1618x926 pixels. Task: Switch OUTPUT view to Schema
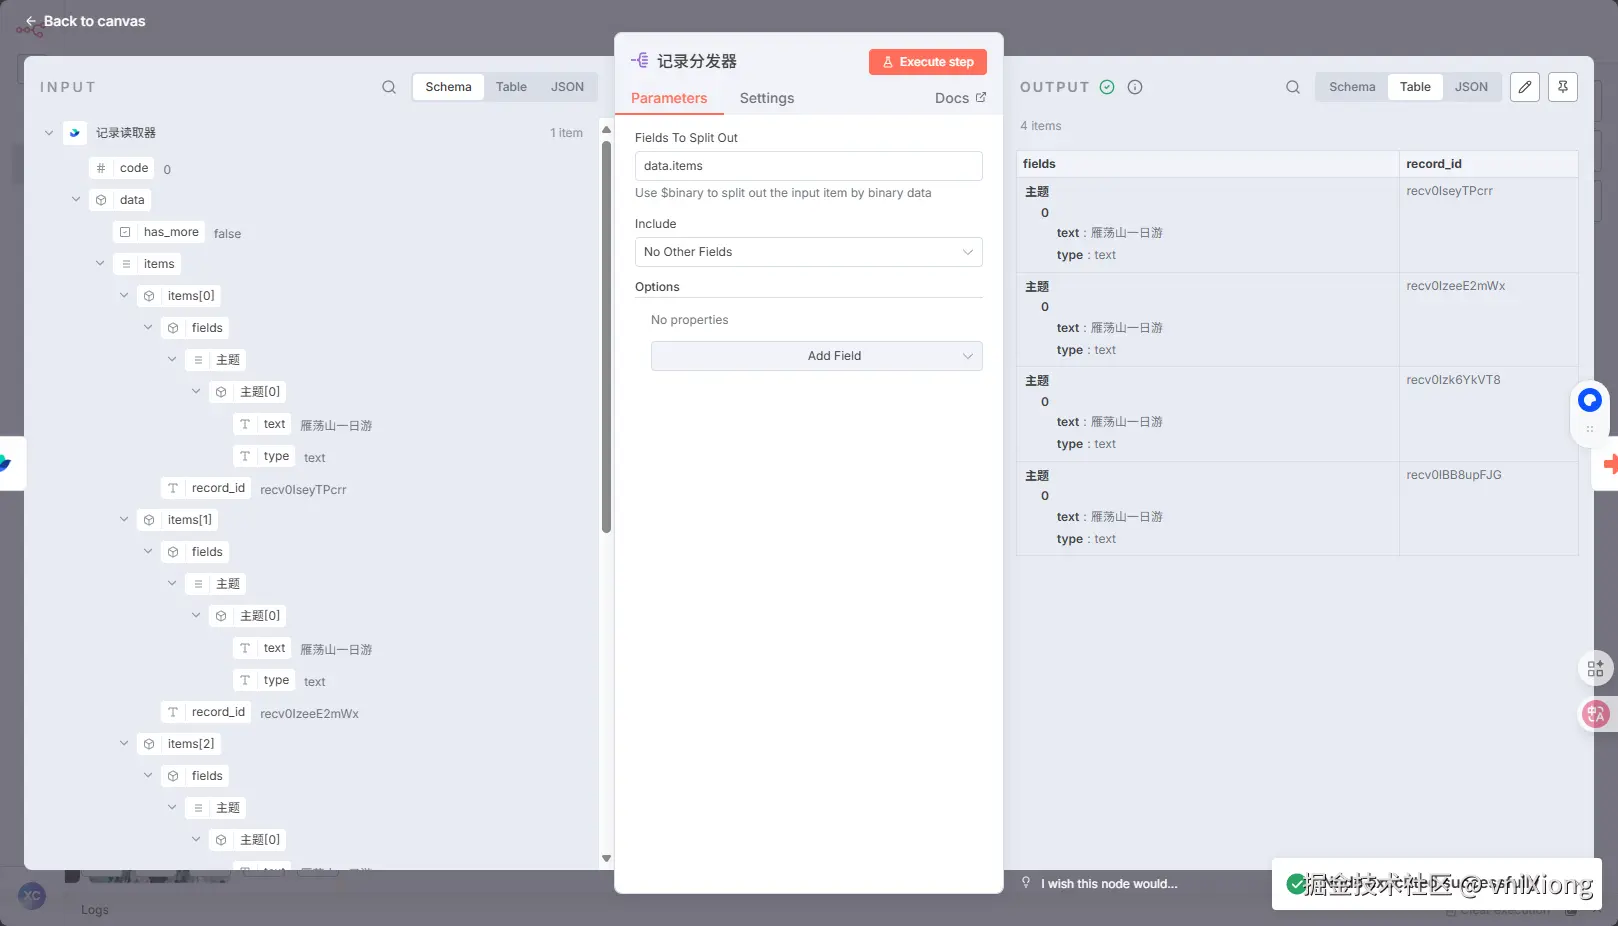pos(1352,87)
